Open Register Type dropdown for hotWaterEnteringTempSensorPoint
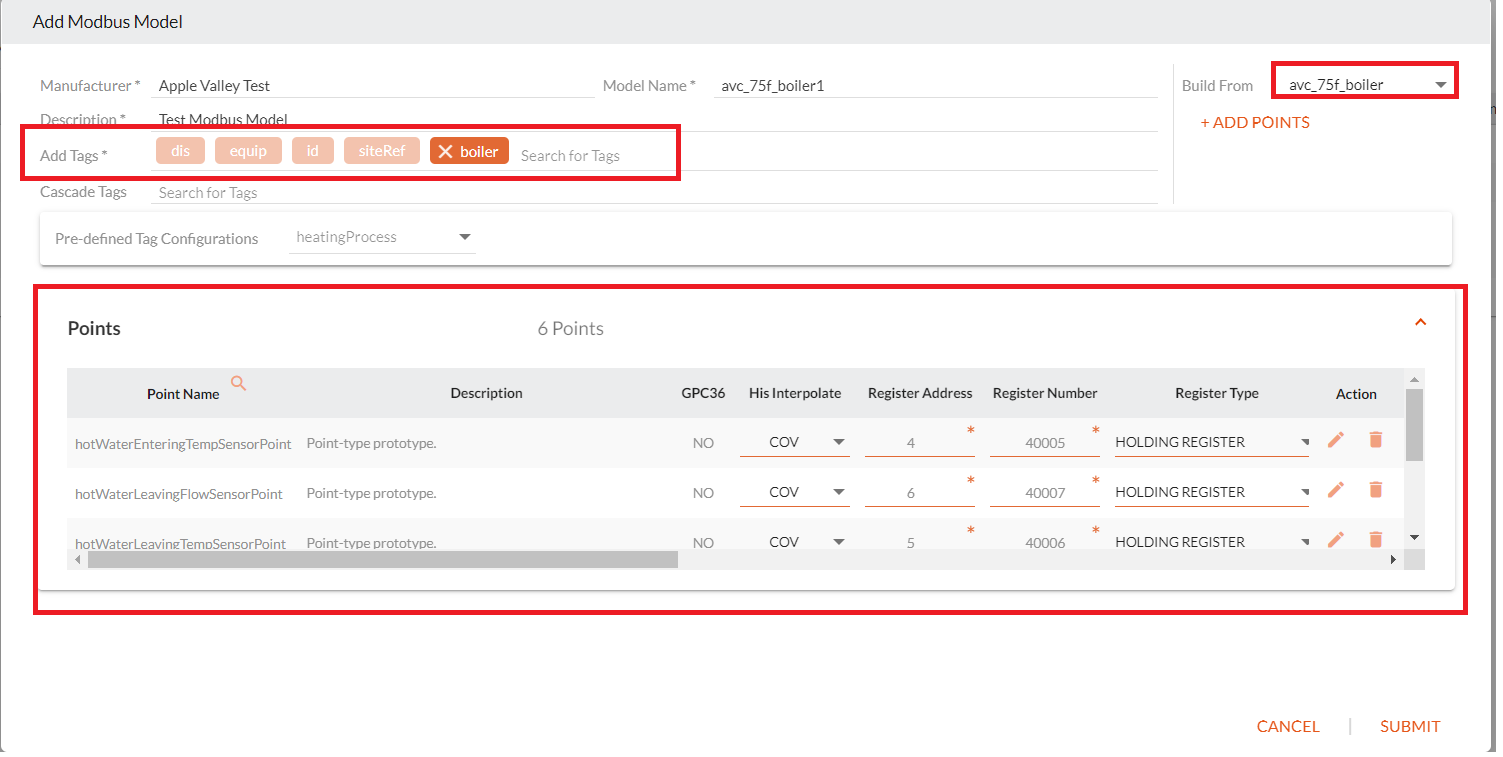Viewport: 1503px width, 757px height. click(1212, 442)
